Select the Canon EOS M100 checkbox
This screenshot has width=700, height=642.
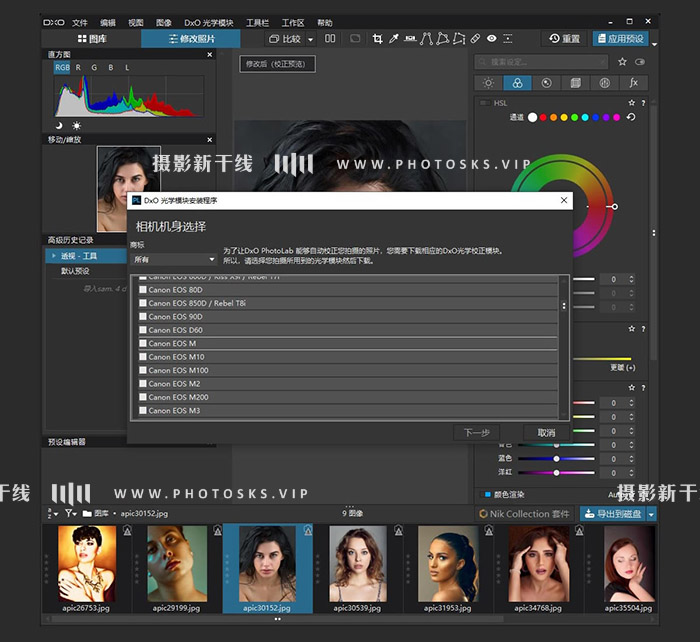pyautogui.click(x=143, y=370)
